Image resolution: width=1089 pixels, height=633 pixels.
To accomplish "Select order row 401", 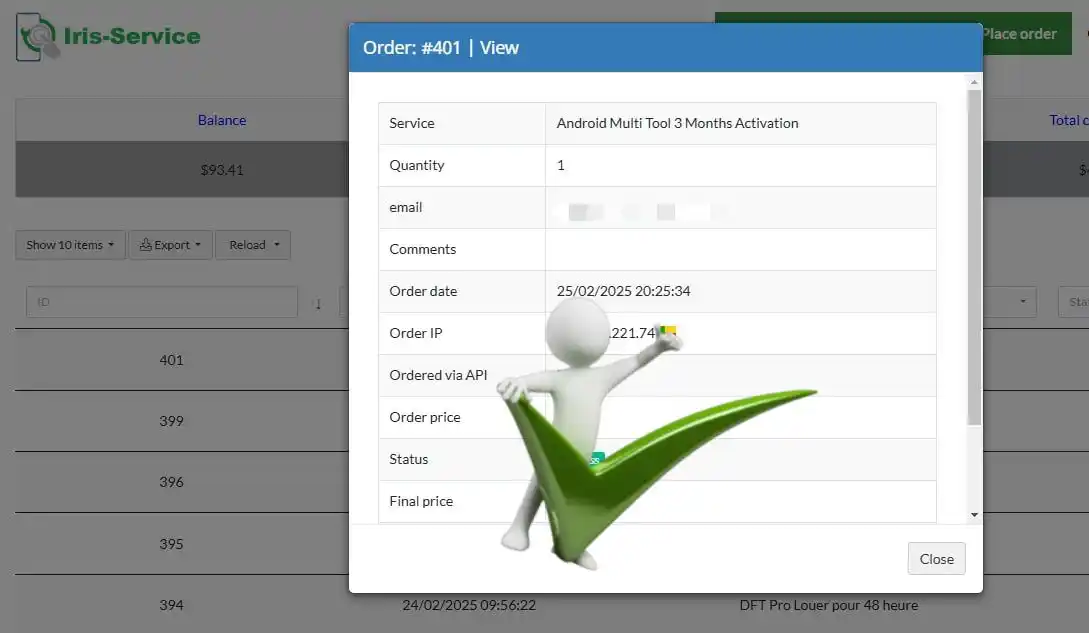I will (x=172, y=360).
